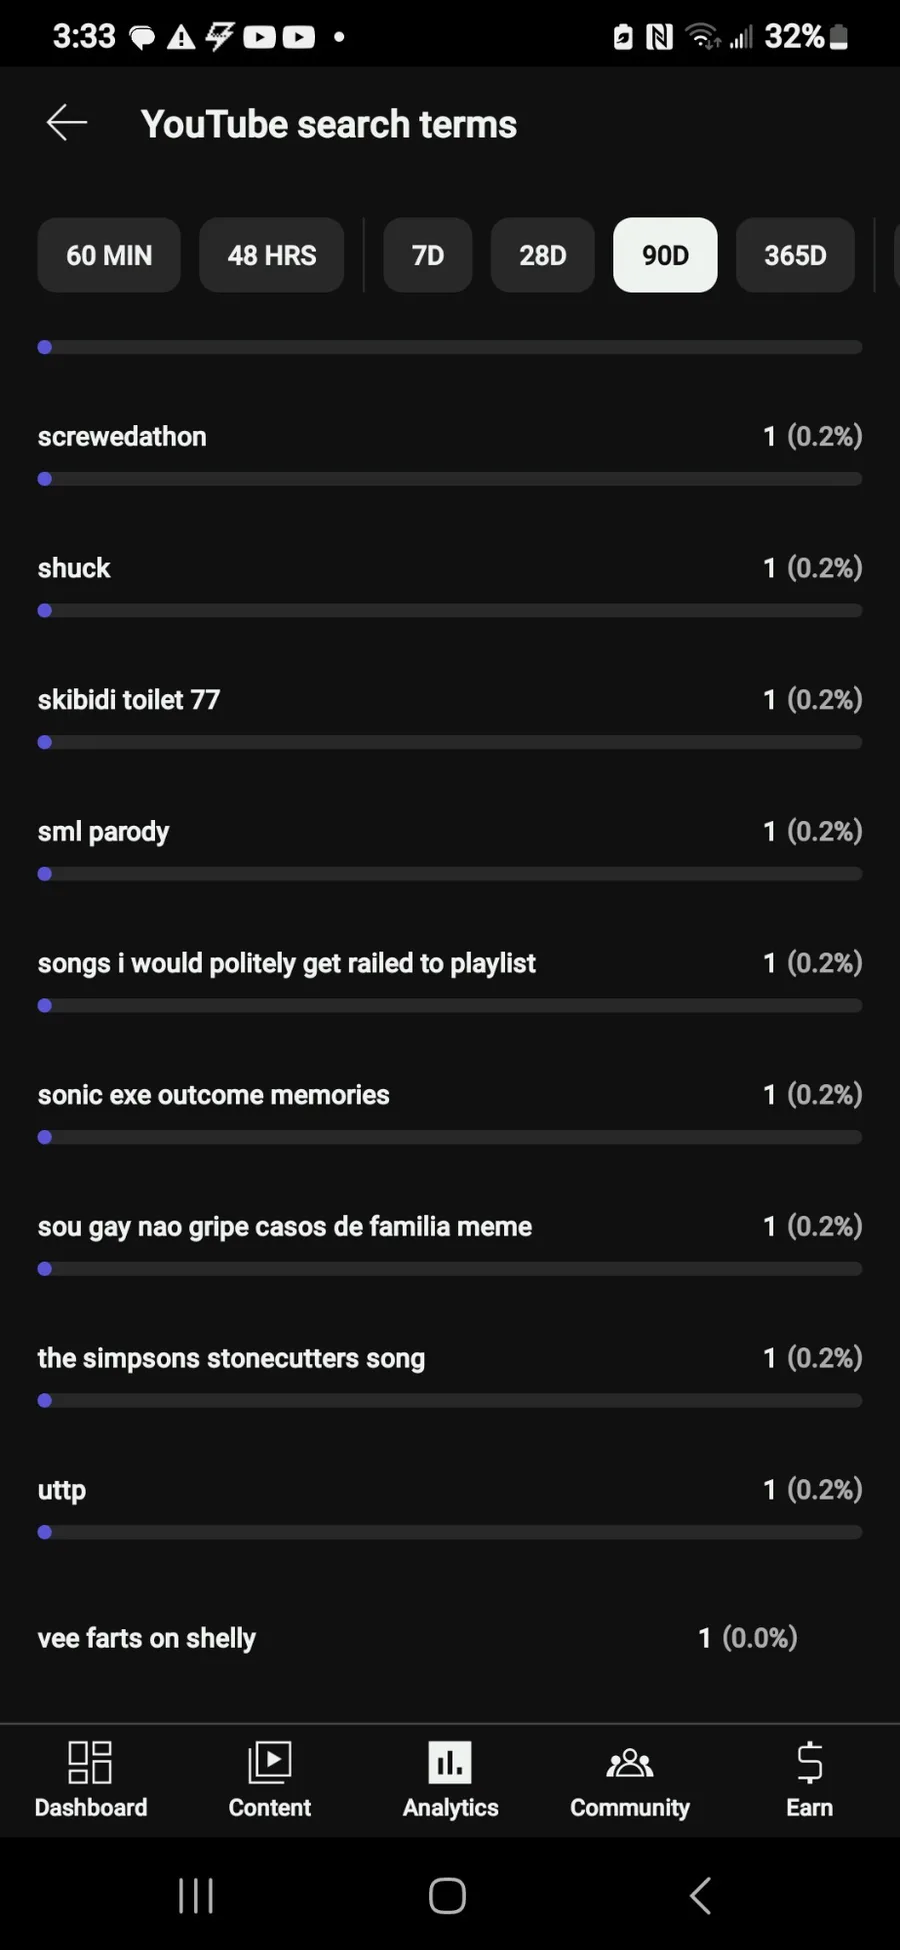Screen dimensions: 900x1950
Task: Open the uttp search term row
Action: [x=450, y=1506]
